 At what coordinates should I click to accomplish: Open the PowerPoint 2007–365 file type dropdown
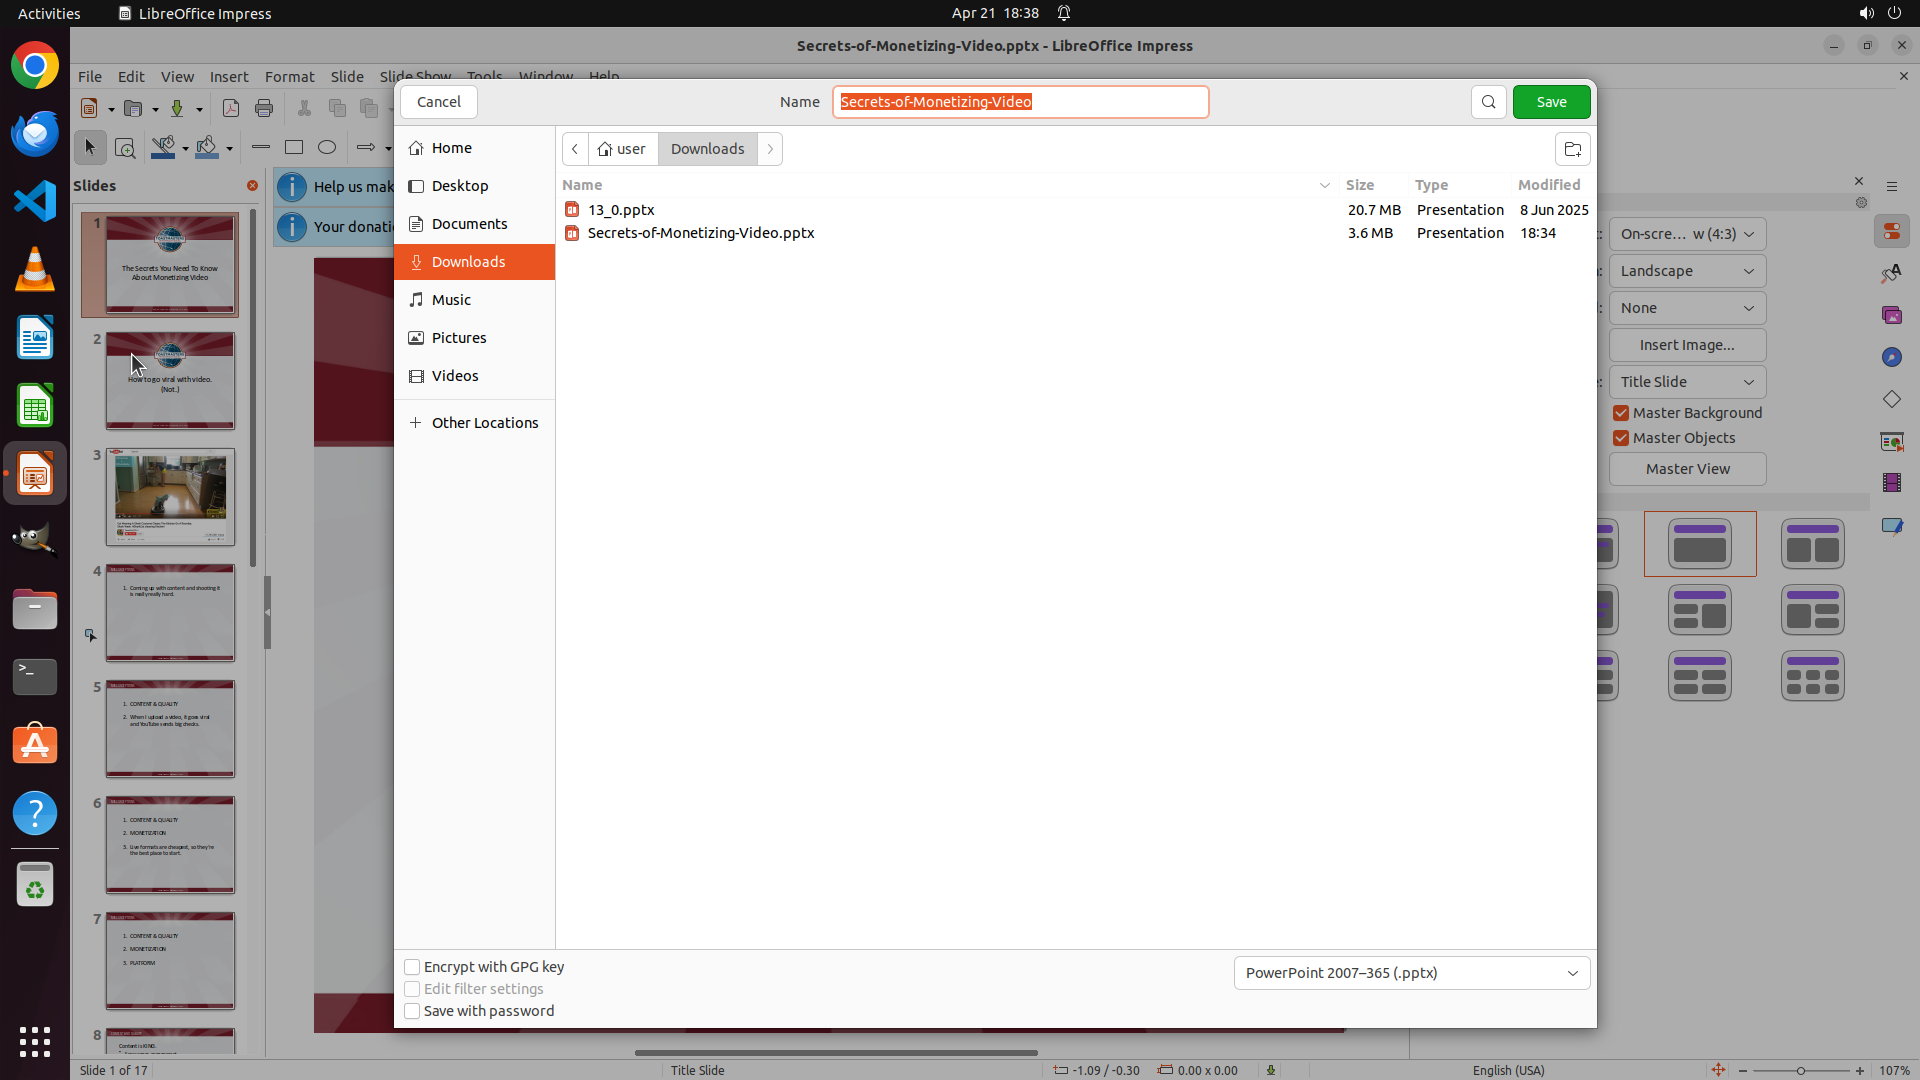click(x=1411, y=973)
